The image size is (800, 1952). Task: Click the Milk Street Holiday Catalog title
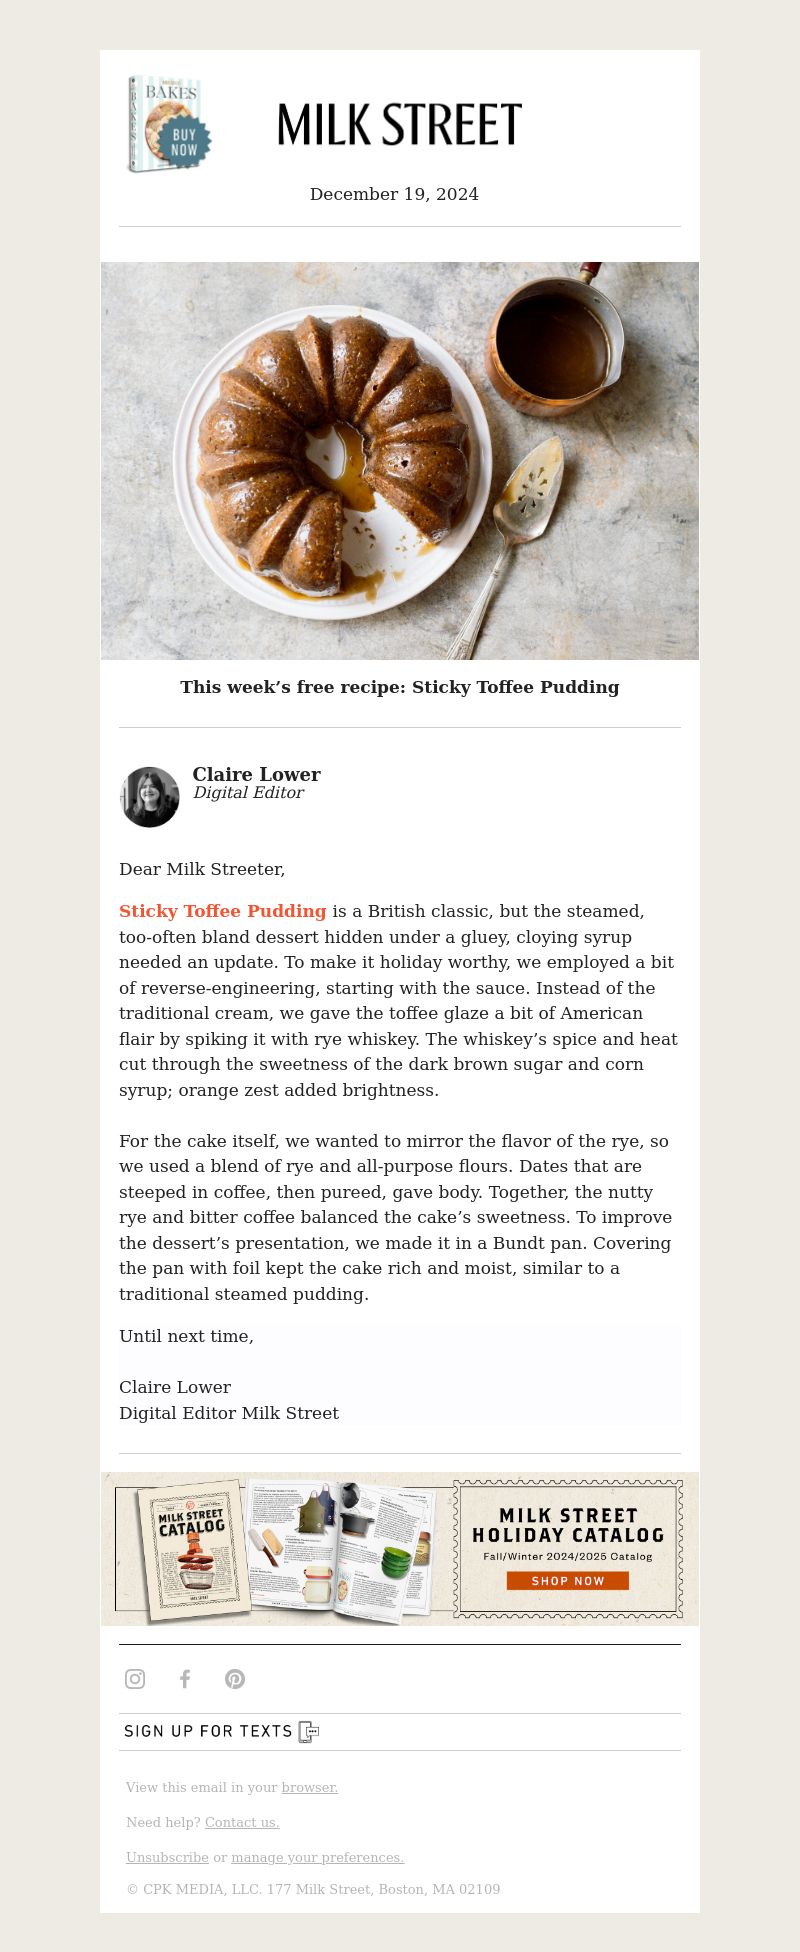[568, 1525]
